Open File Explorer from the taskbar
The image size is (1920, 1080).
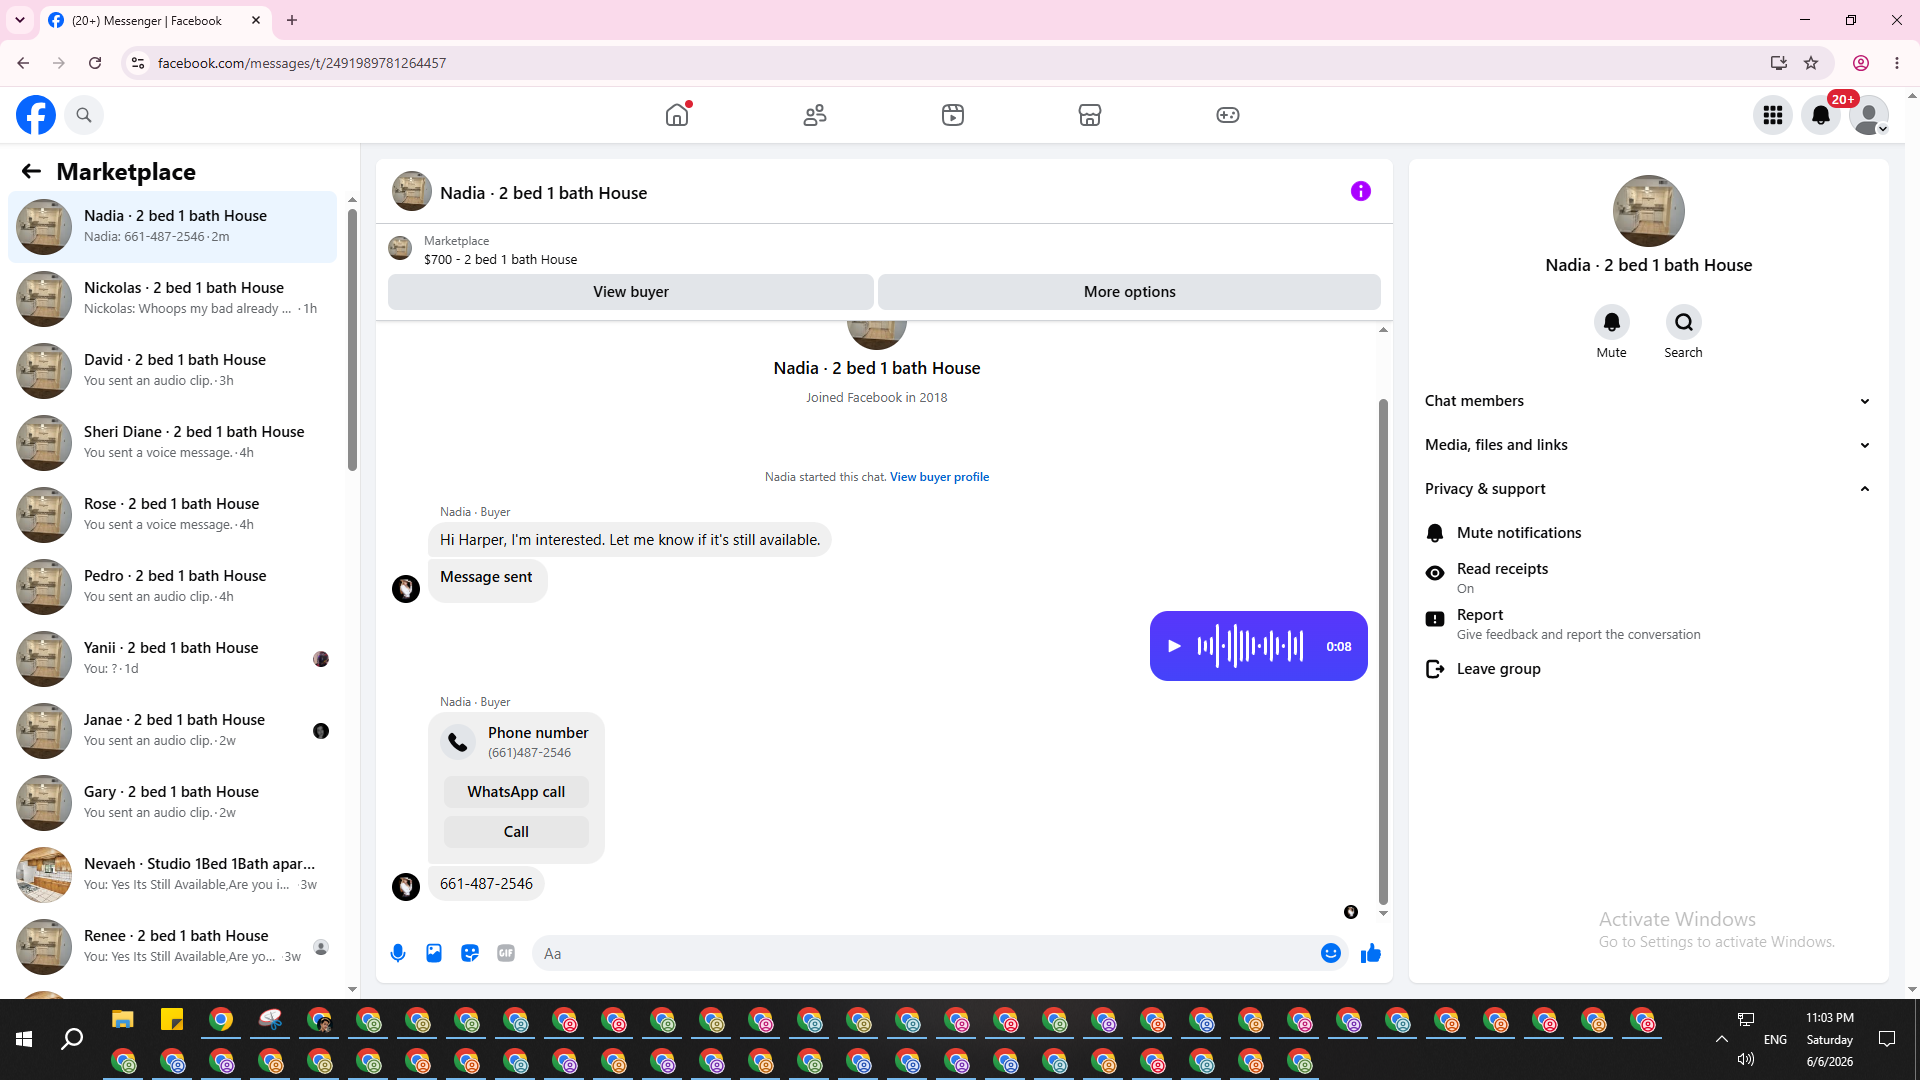point(123,1020)
